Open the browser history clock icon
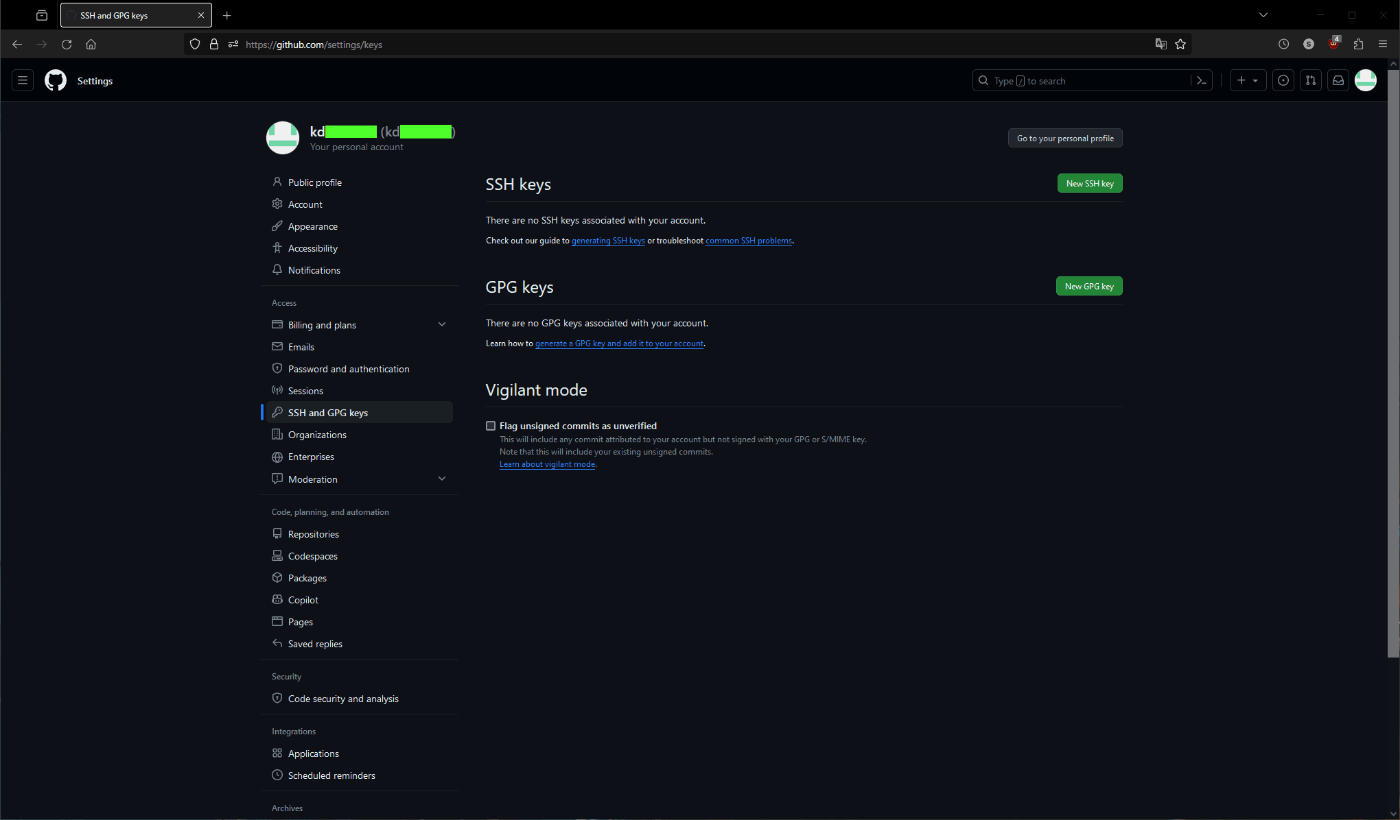The image size is (1400, 820). coord(1284,44)
